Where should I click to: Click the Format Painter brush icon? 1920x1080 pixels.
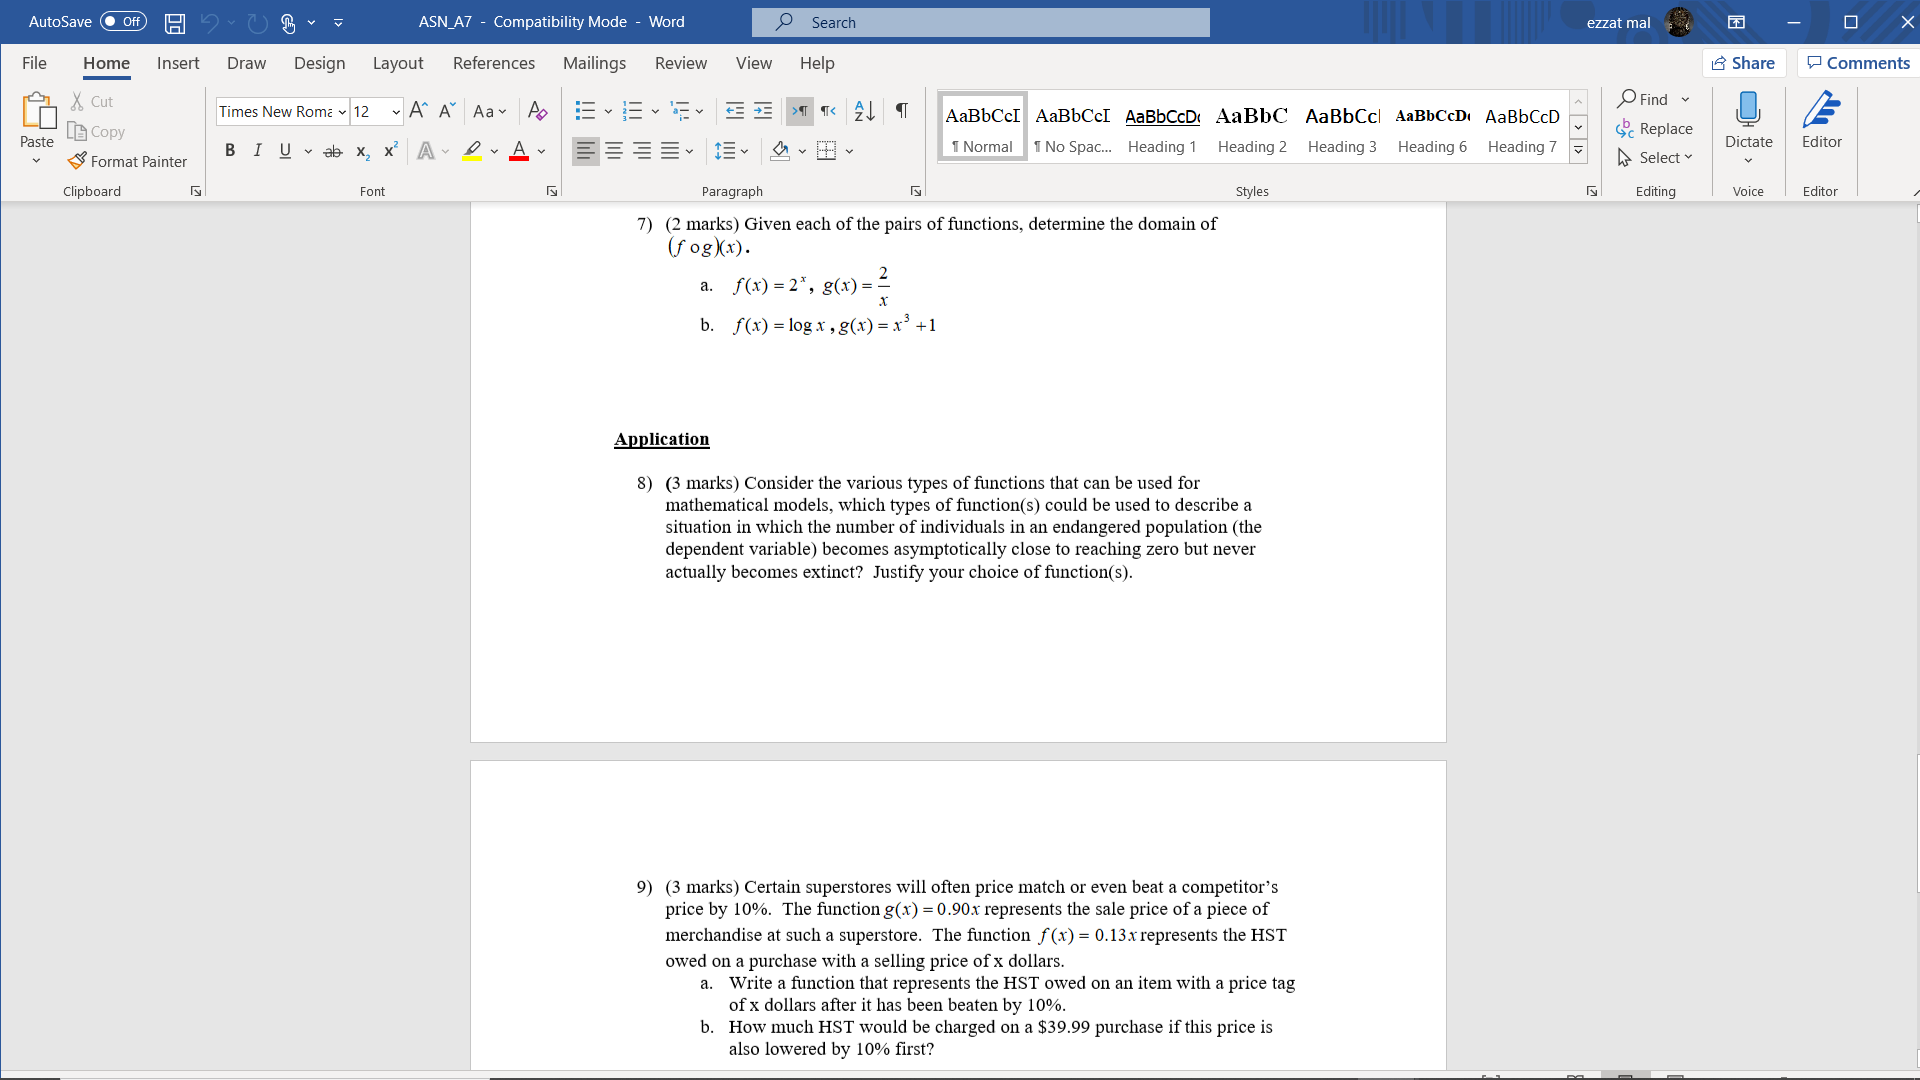point(77,161)
